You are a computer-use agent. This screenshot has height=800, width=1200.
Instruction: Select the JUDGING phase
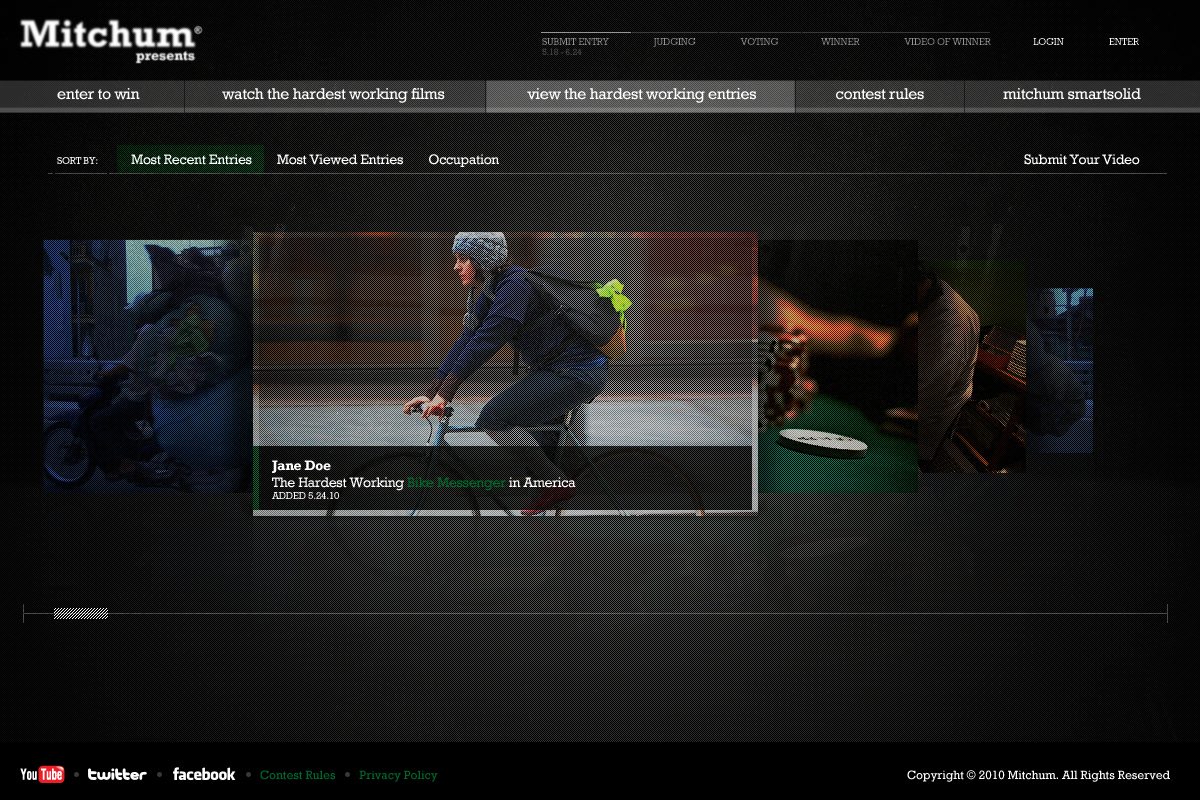(x=674, y=42)
